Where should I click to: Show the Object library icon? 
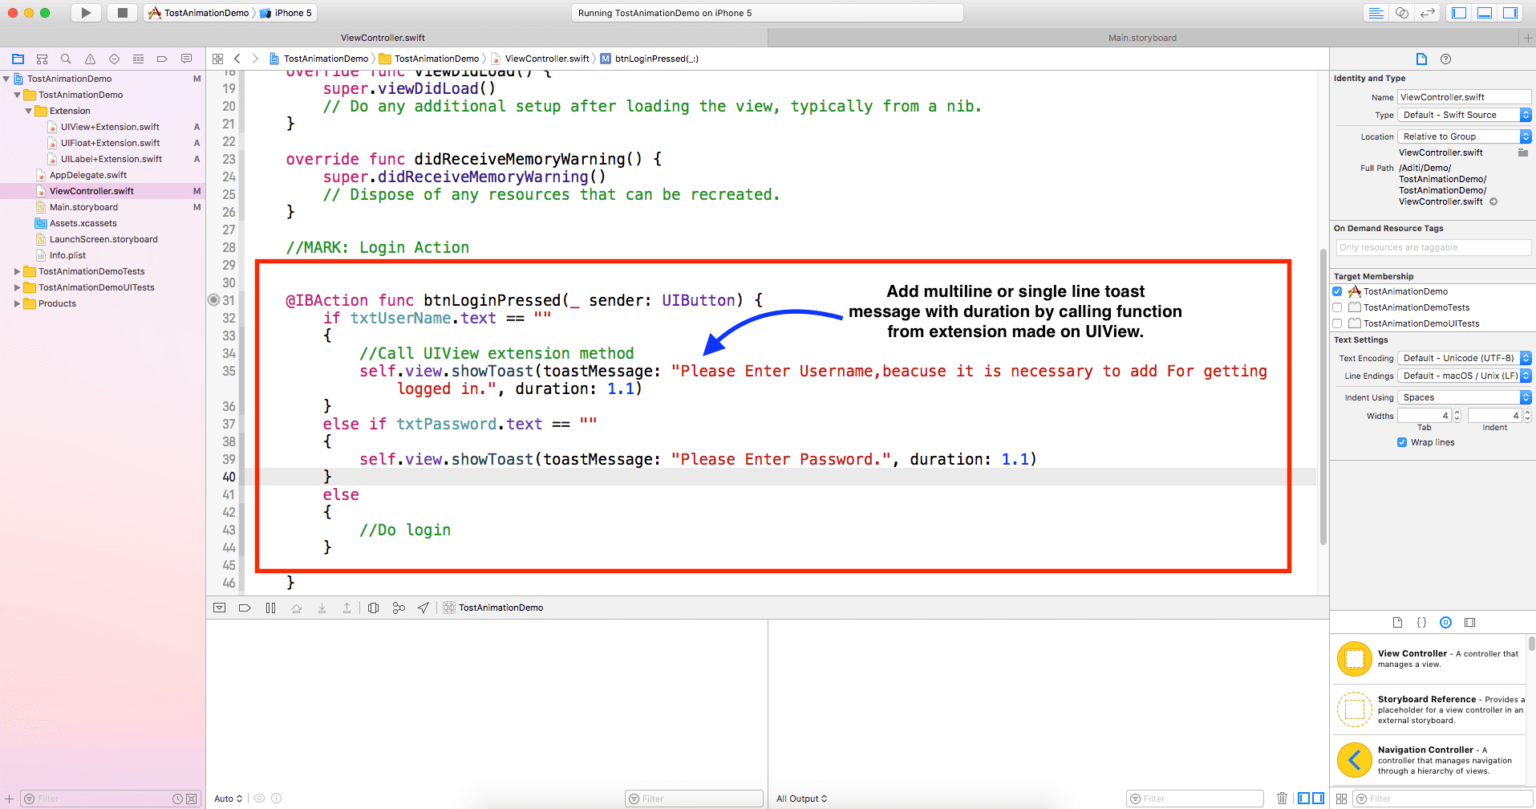(1445, 622)
